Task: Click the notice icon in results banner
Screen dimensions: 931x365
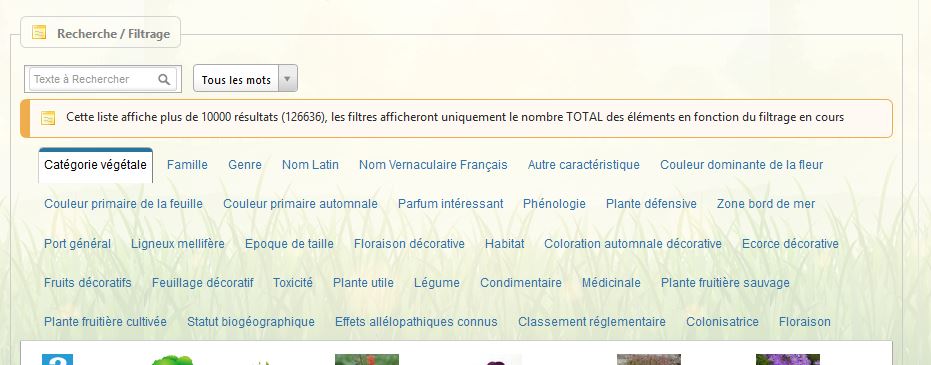Action: tap(48, 118)
